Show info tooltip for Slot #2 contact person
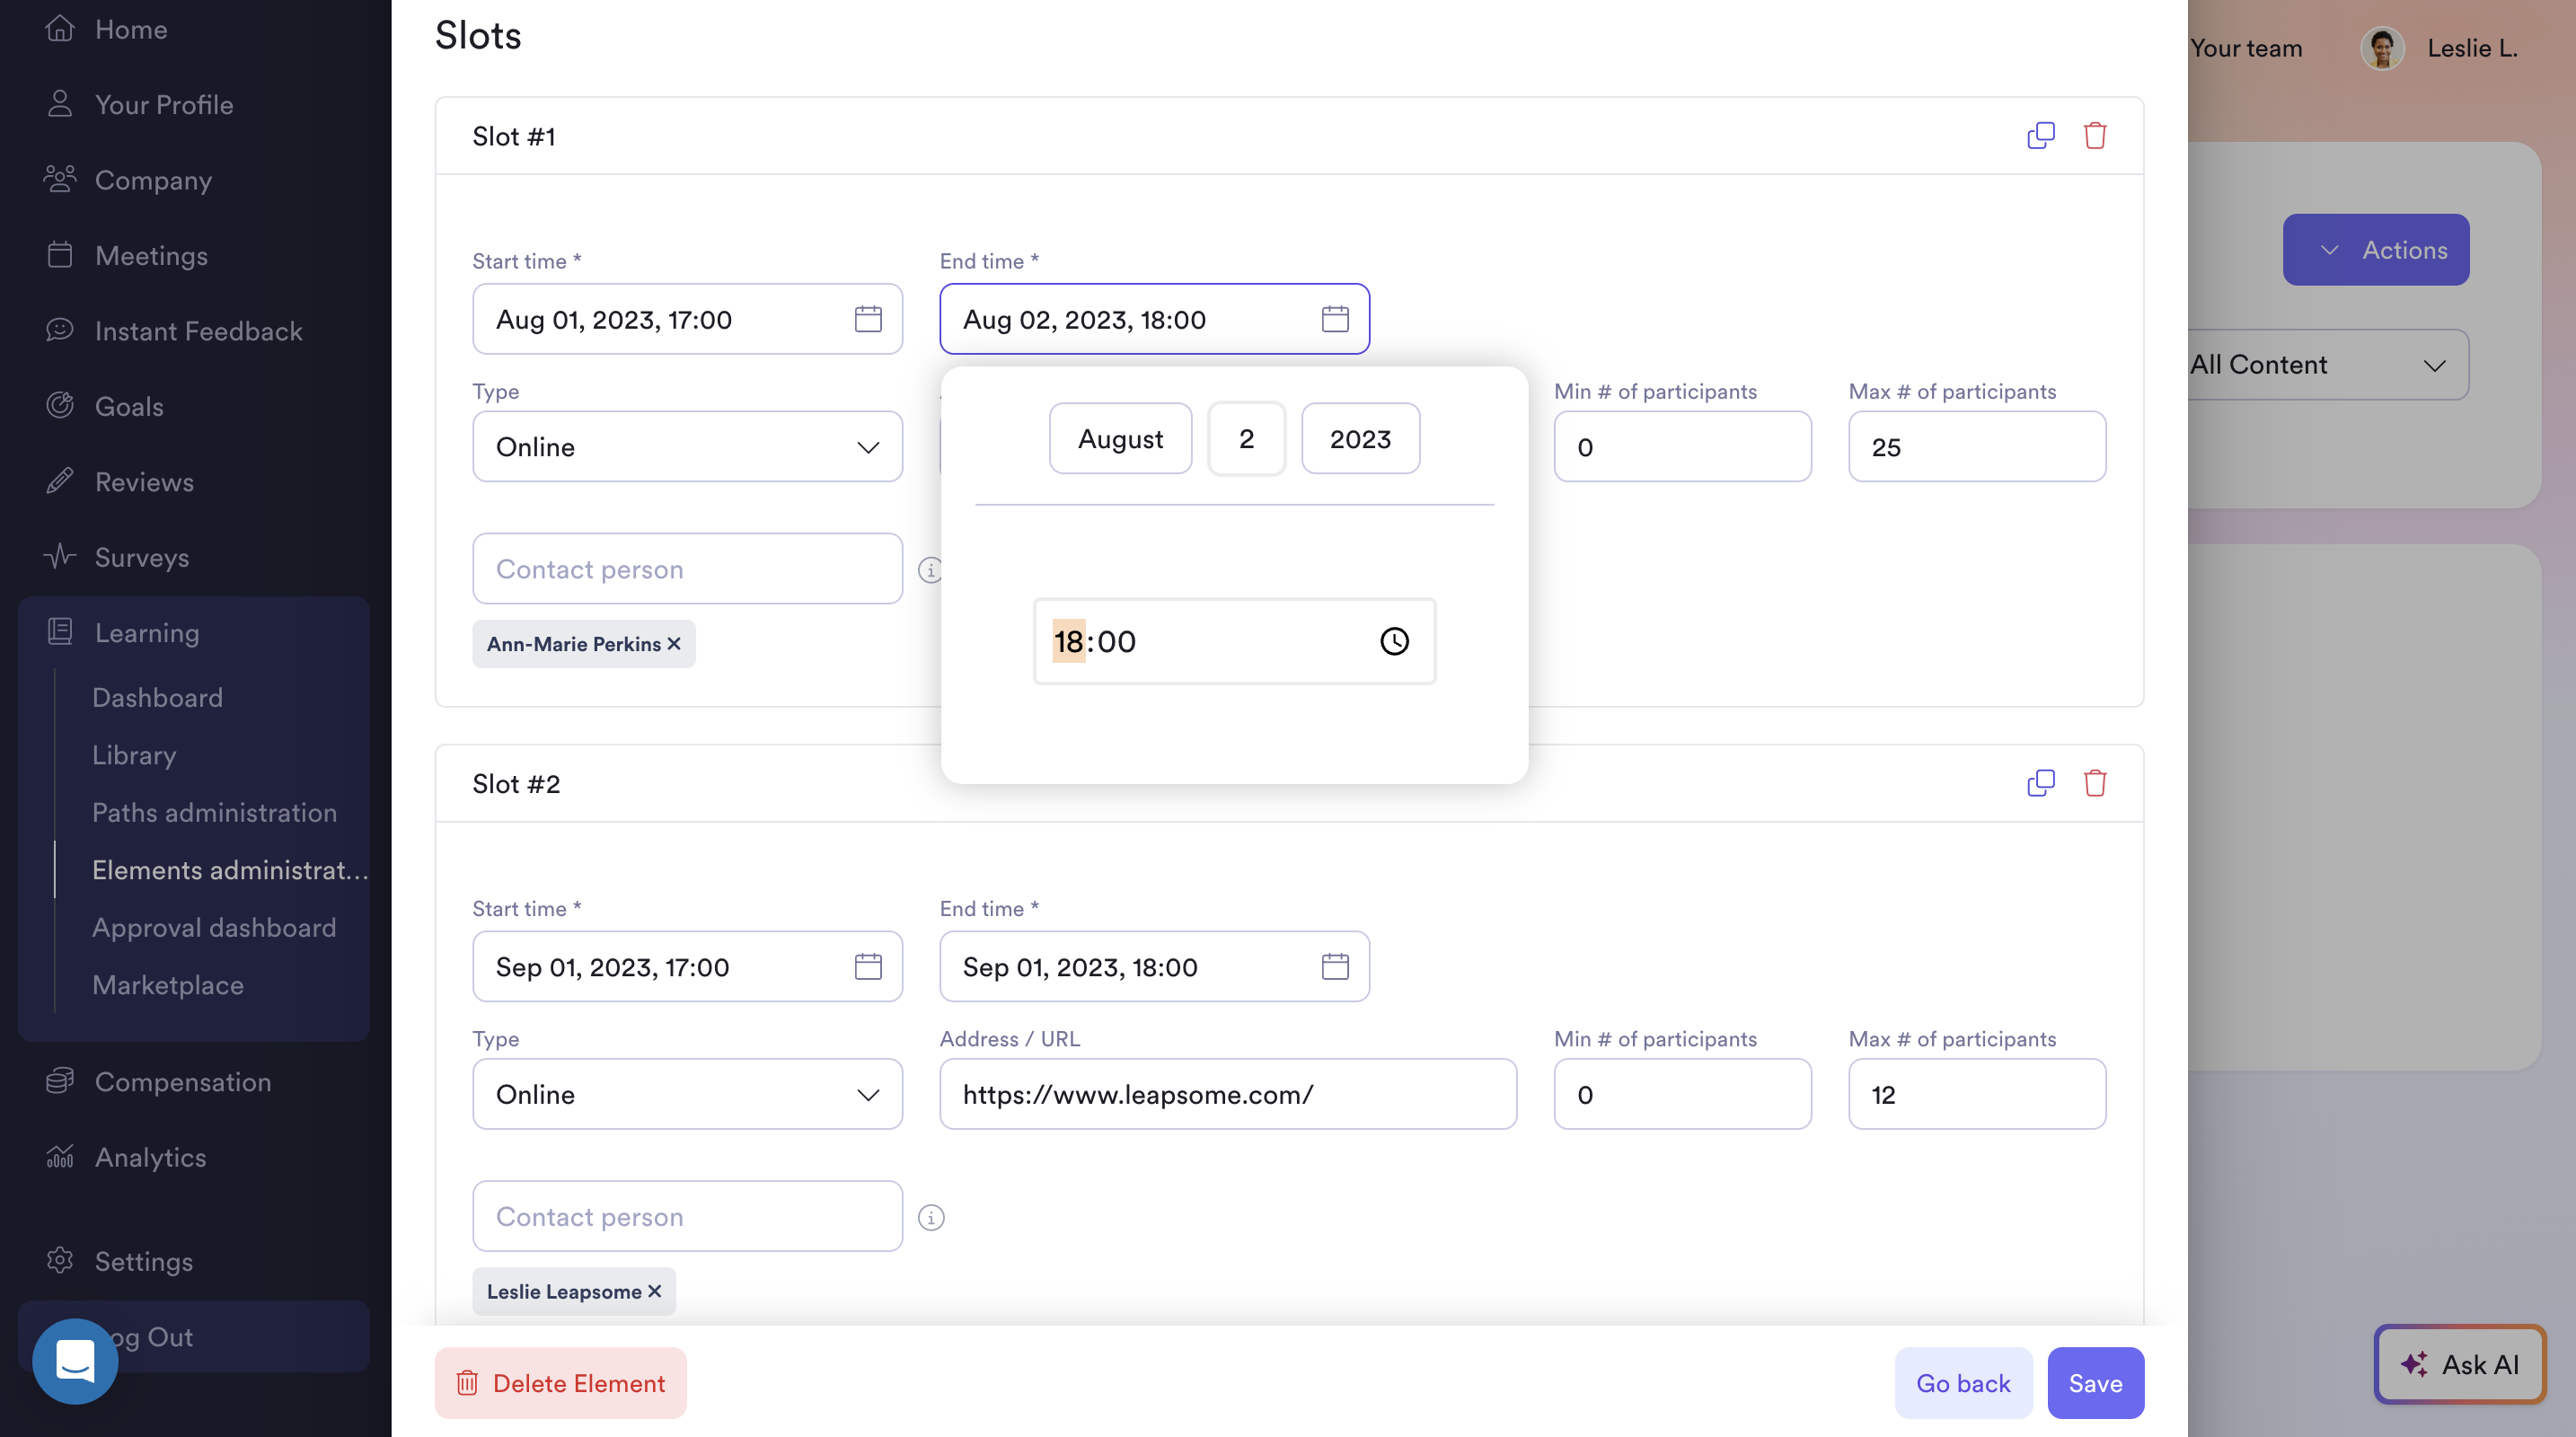Screen dimensions: 2576x1437 point(931,1217)
